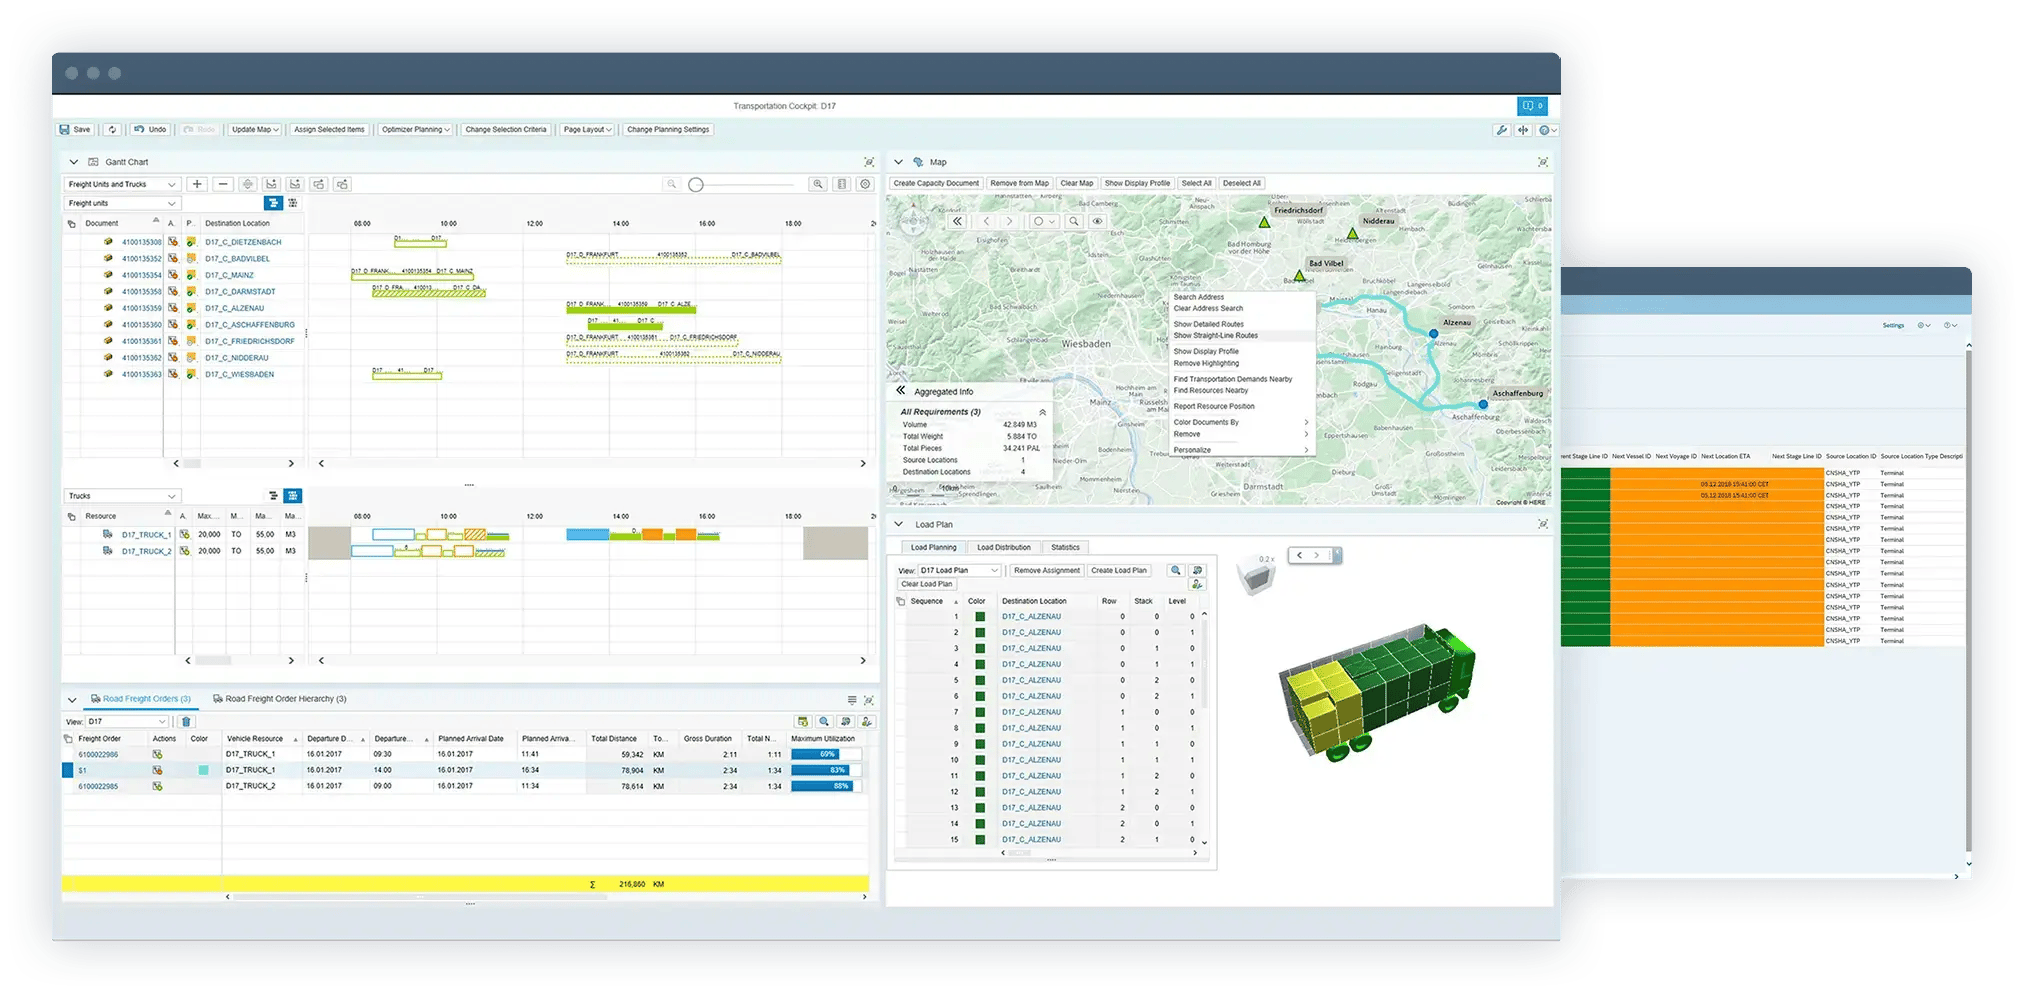Open the Freight Units and Trucks dropdown
This screenshot has width=2024, height=990.
tap(122, 184)
